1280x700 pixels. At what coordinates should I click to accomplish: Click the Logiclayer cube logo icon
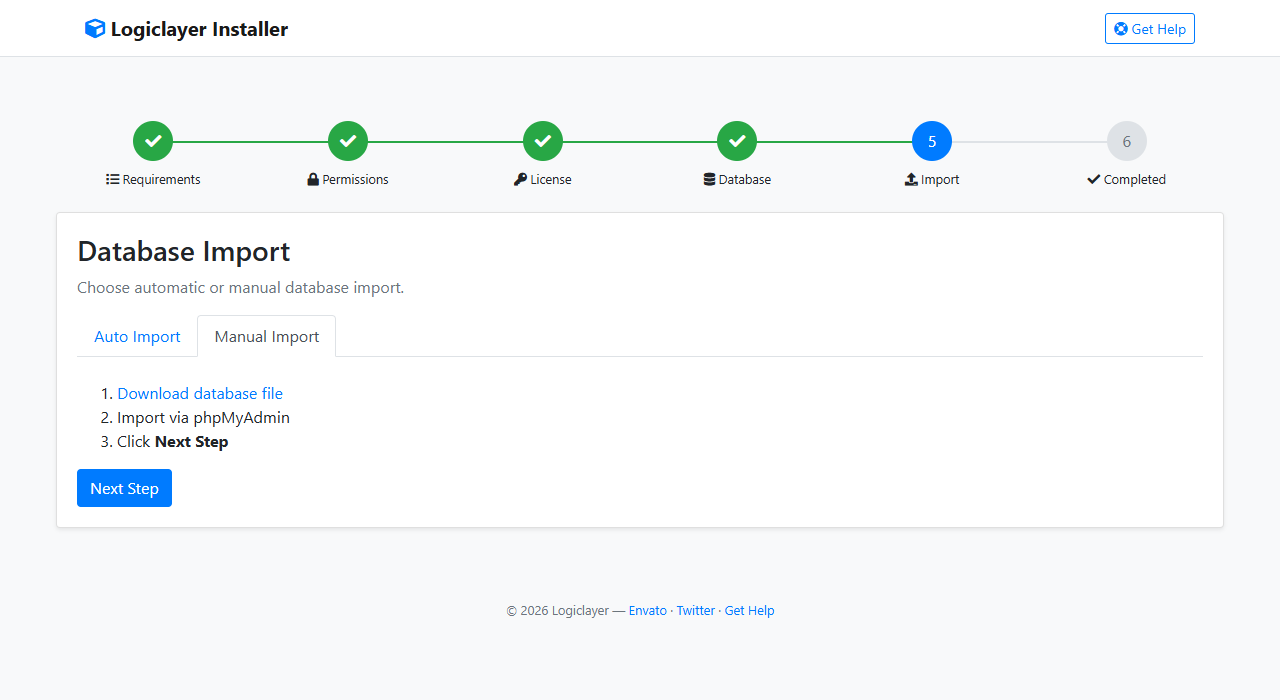(95, 29)
